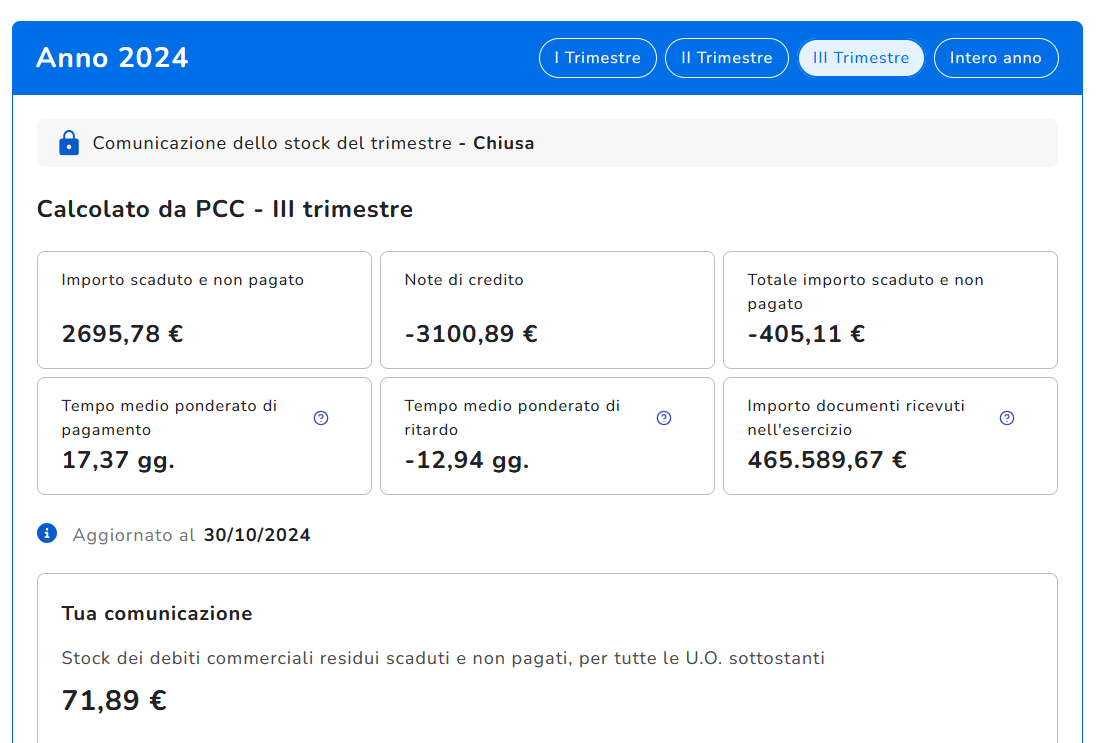Click the 17,37 gg. payment time value

click(x=118, y=460)
